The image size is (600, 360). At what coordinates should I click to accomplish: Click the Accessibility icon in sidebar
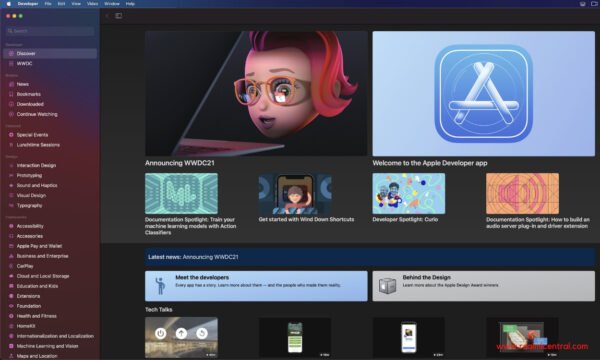pos(11,226)
